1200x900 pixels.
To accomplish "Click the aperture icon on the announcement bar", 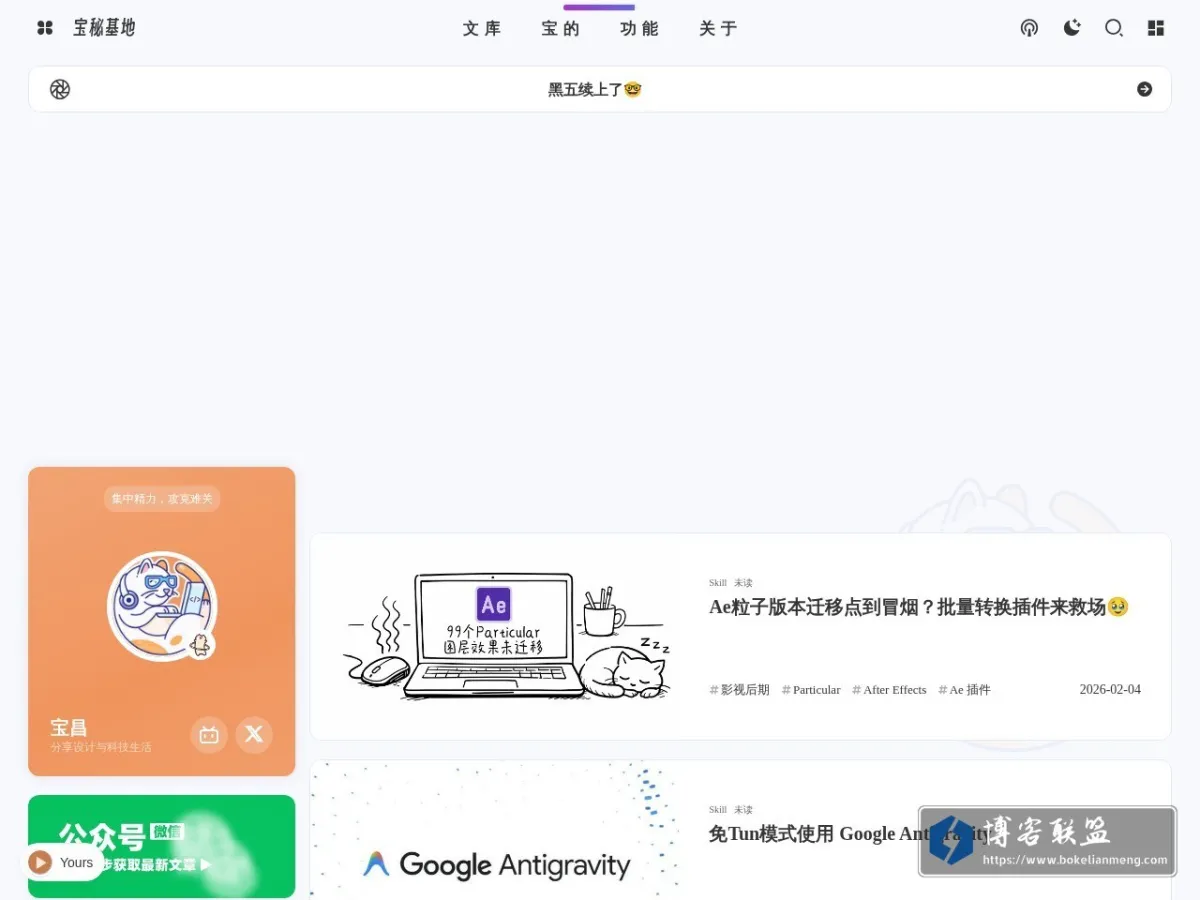I will point(60,89).
